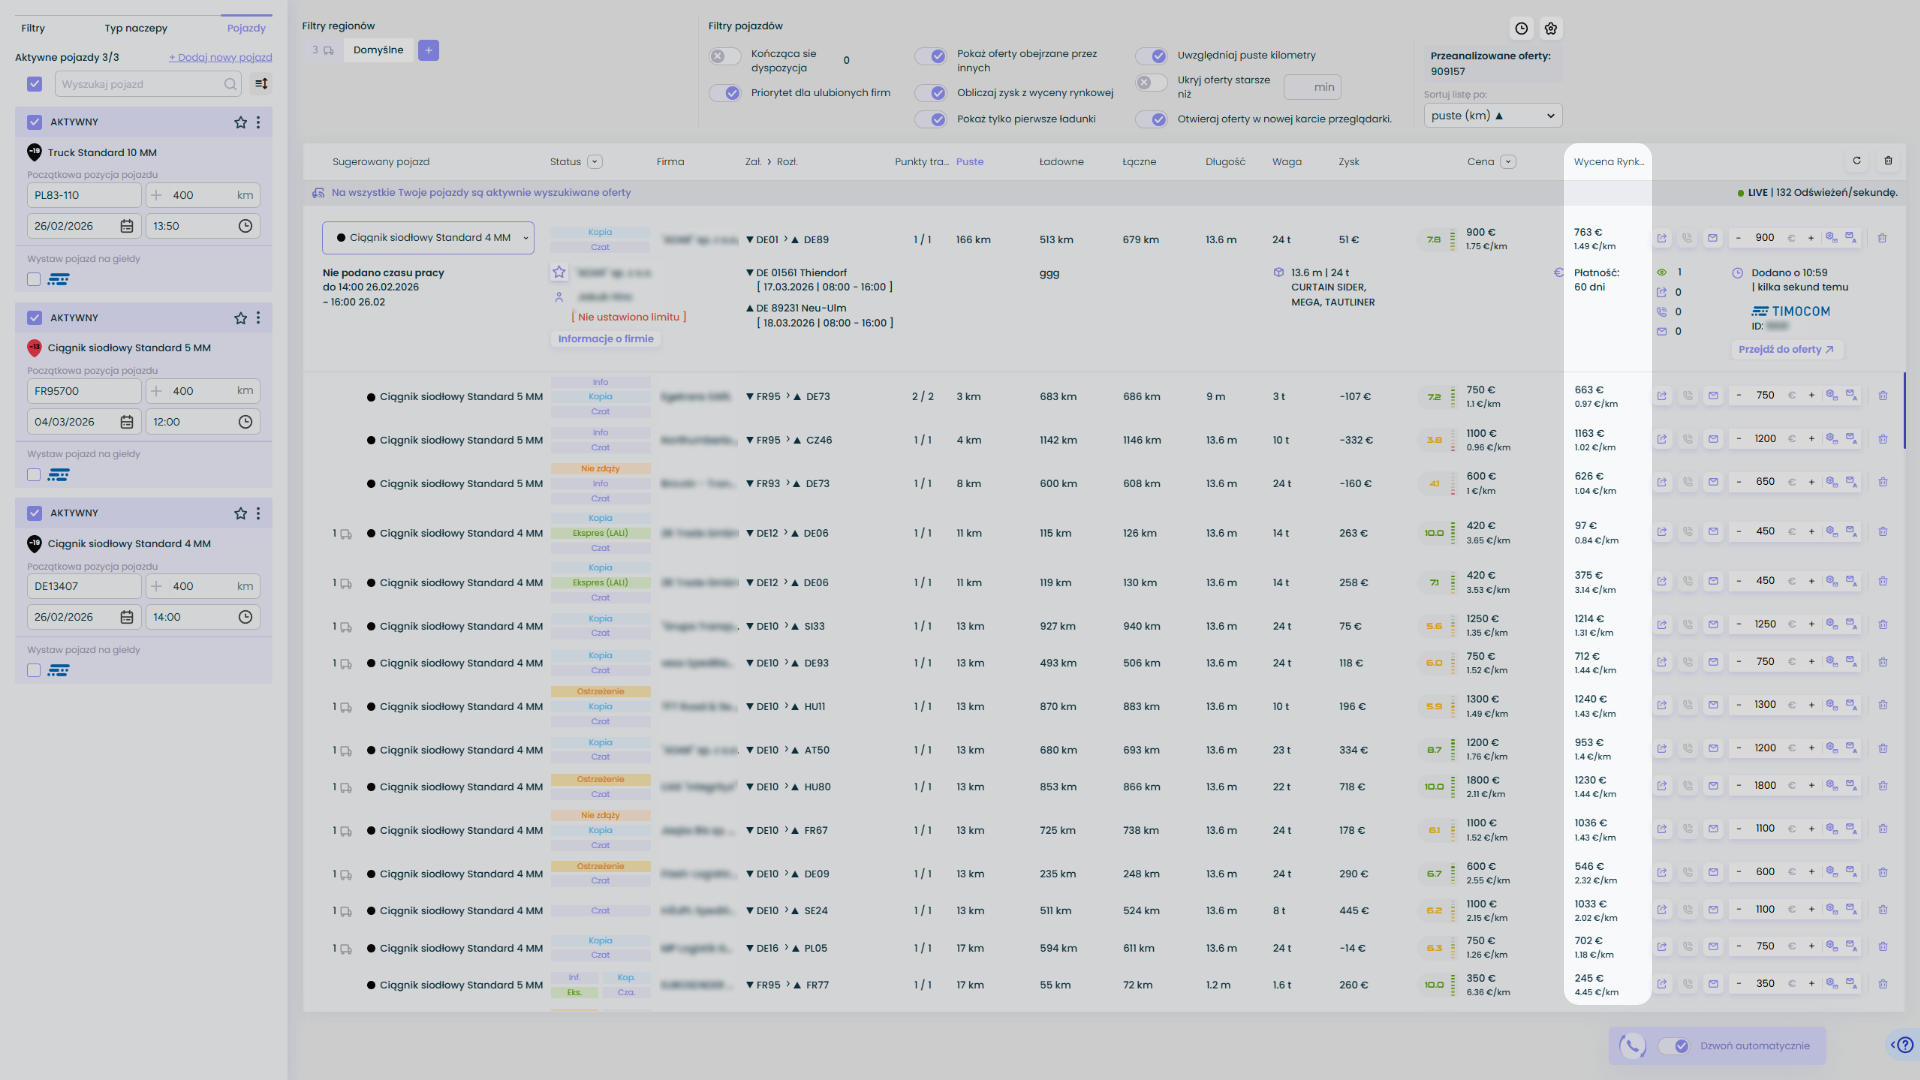Image resolution: width=1920 pixels, height=1080 pixels.
Task: Click the clock history icon at top
Action: pyautogui.click(x=1521, y=29)
